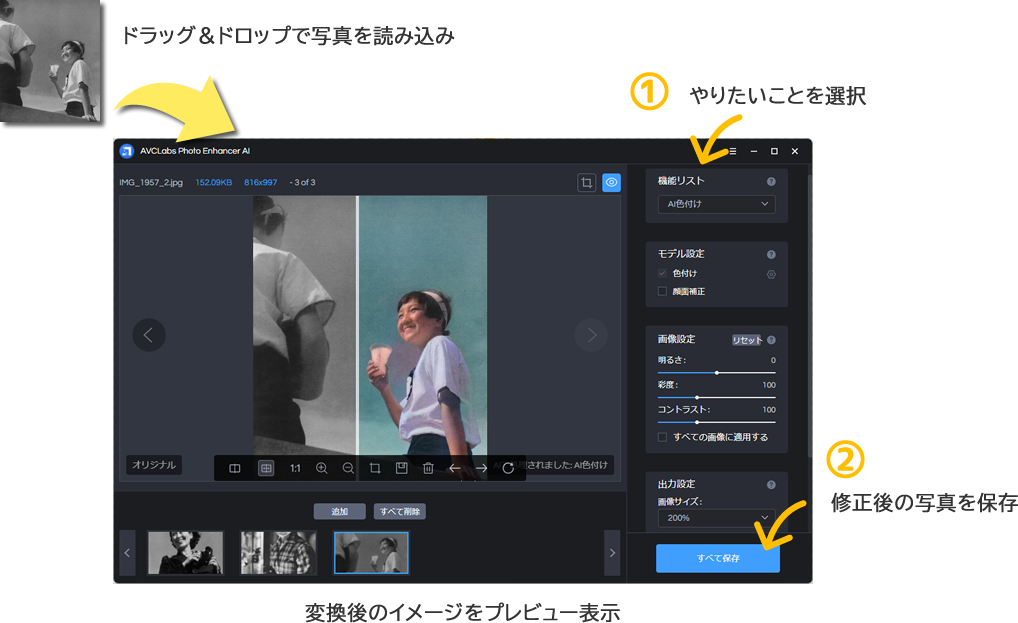The image size is (1018, 623).
Task: Select the first thumbnail of woman with camera
Action: (x=185, y=552)
